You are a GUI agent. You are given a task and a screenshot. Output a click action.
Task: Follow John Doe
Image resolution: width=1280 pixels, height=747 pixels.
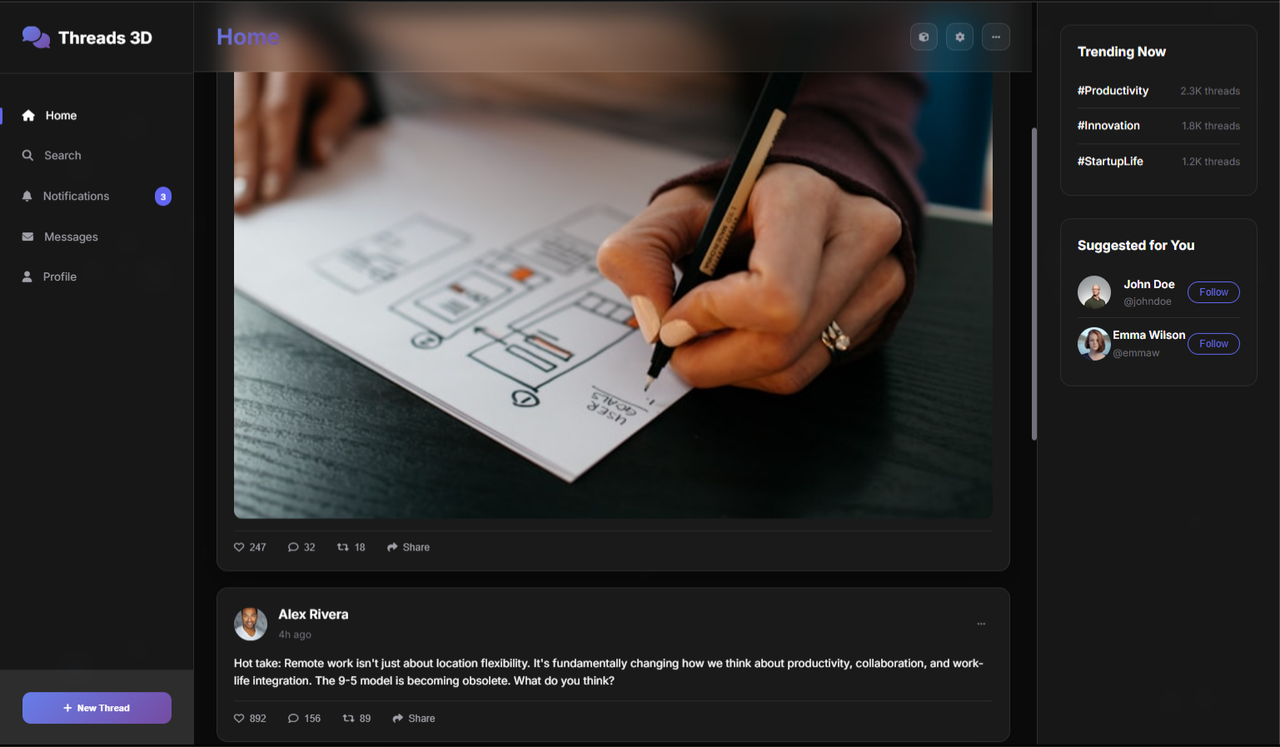1214,292
